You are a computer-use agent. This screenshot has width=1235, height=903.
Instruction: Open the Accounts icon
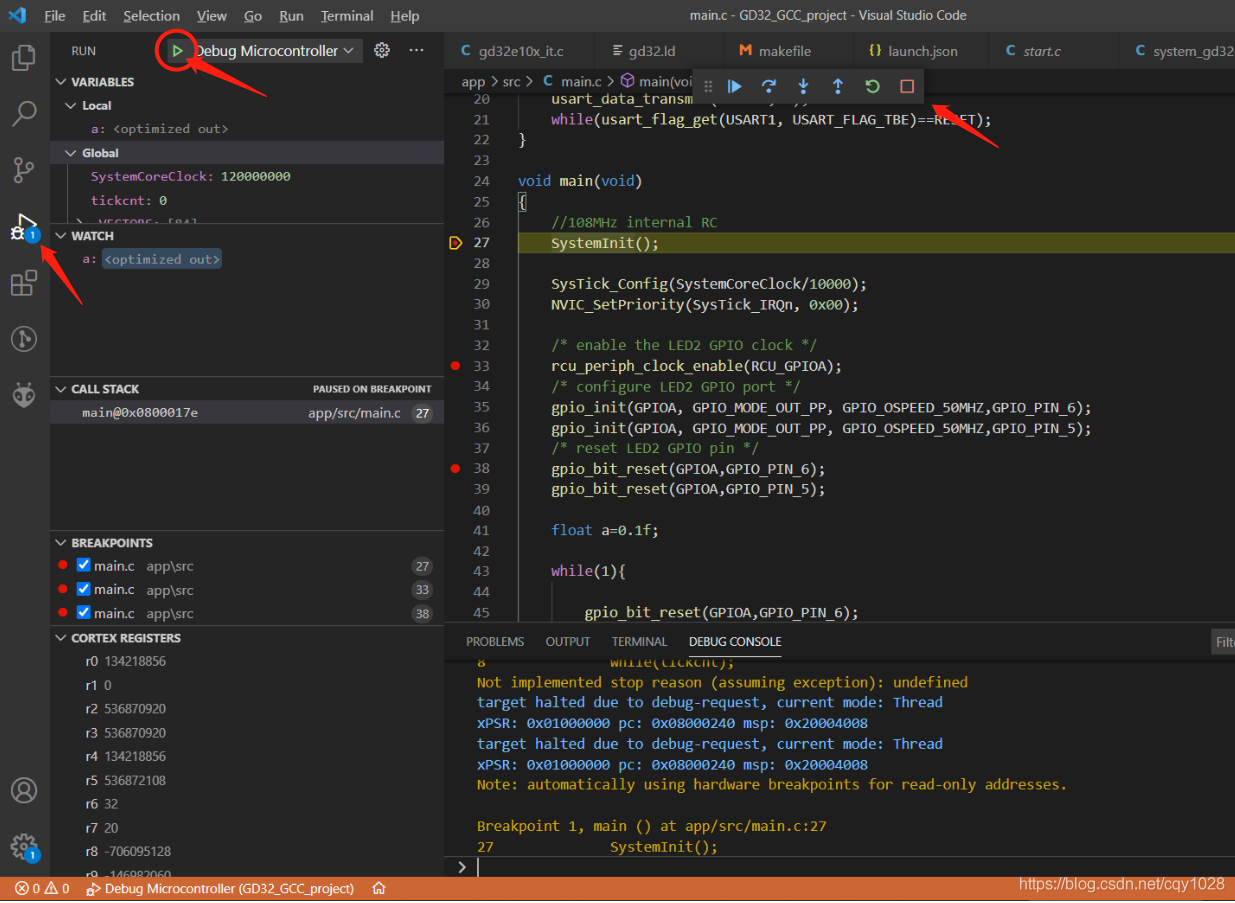click(24, 790)
